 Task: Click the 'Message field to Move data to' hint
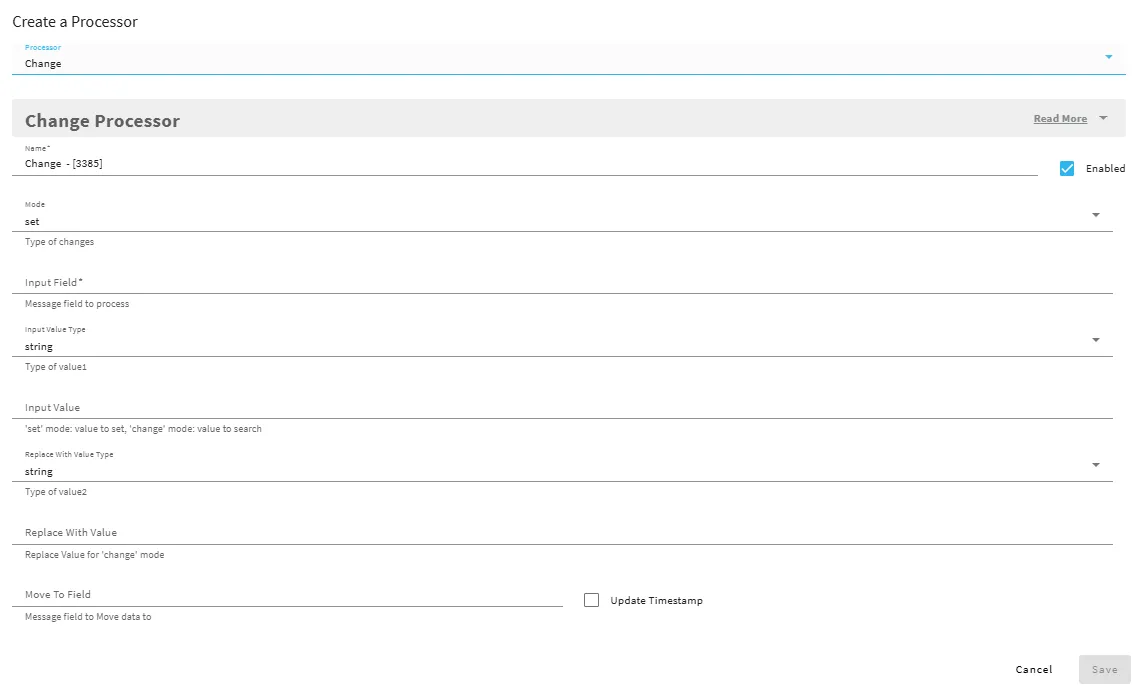[88, 617]
